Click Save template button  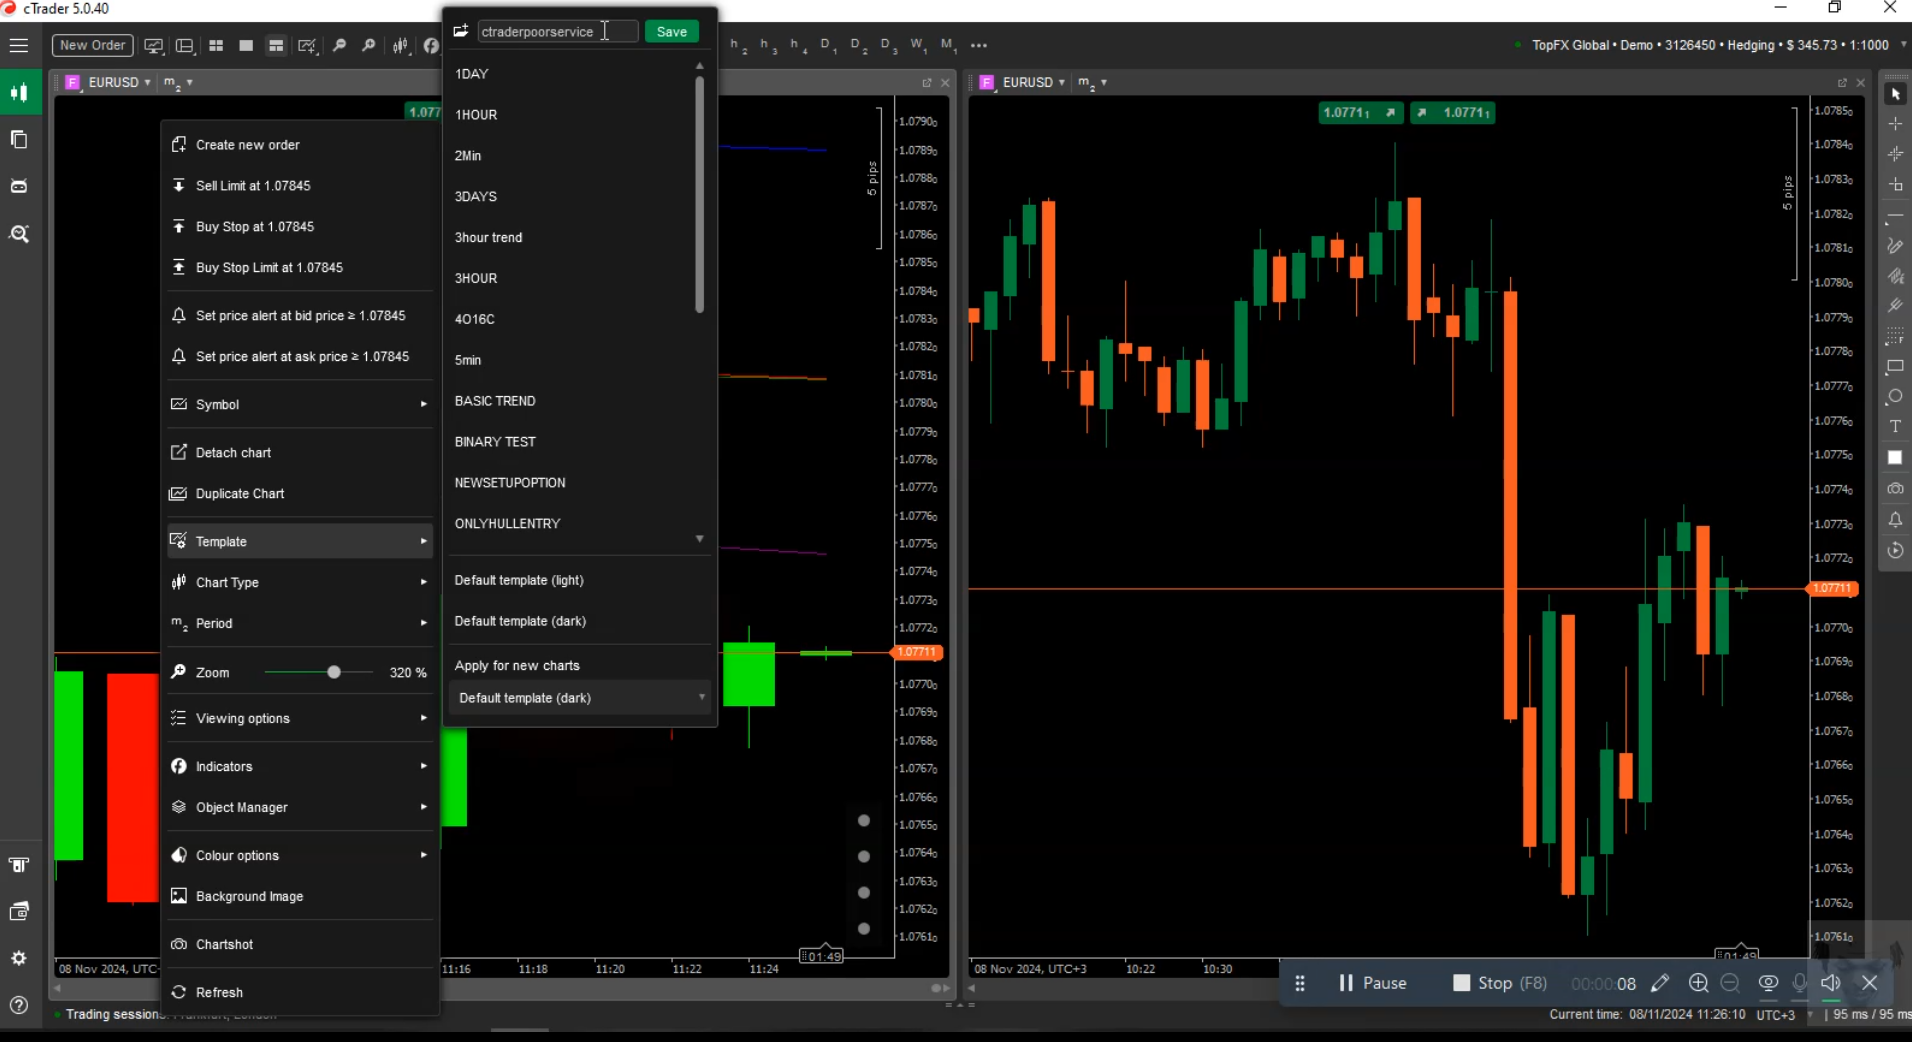672,32
